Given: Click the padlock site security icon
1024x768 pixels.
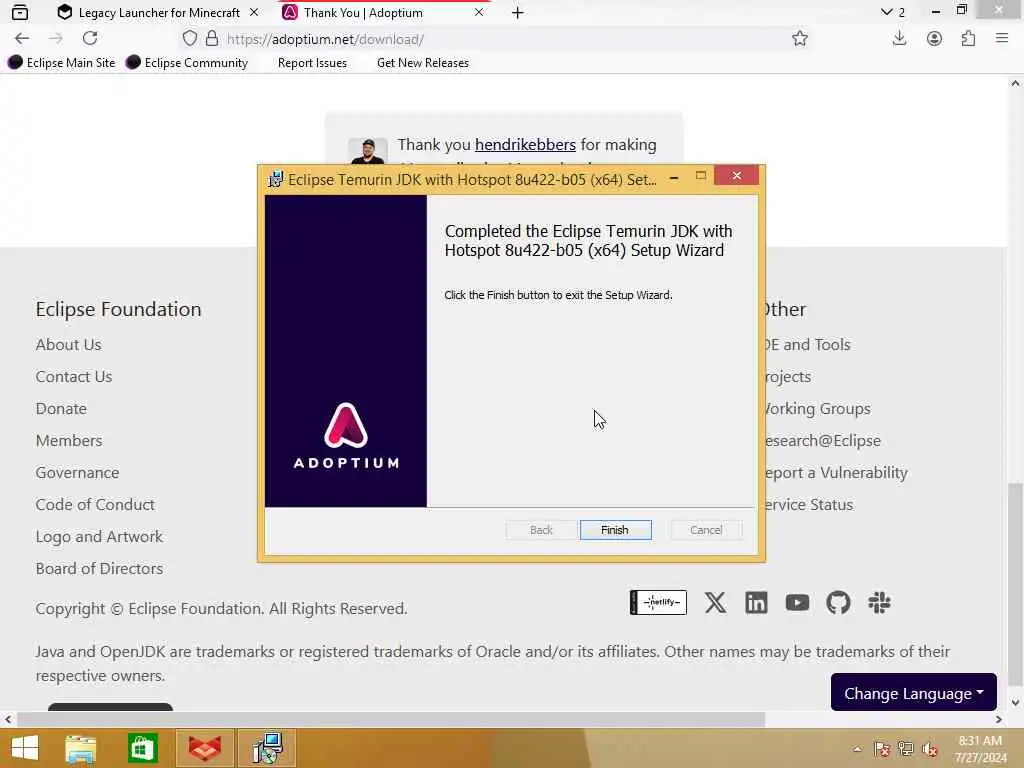Looking at the screenshot, I should tap(212, 39).
